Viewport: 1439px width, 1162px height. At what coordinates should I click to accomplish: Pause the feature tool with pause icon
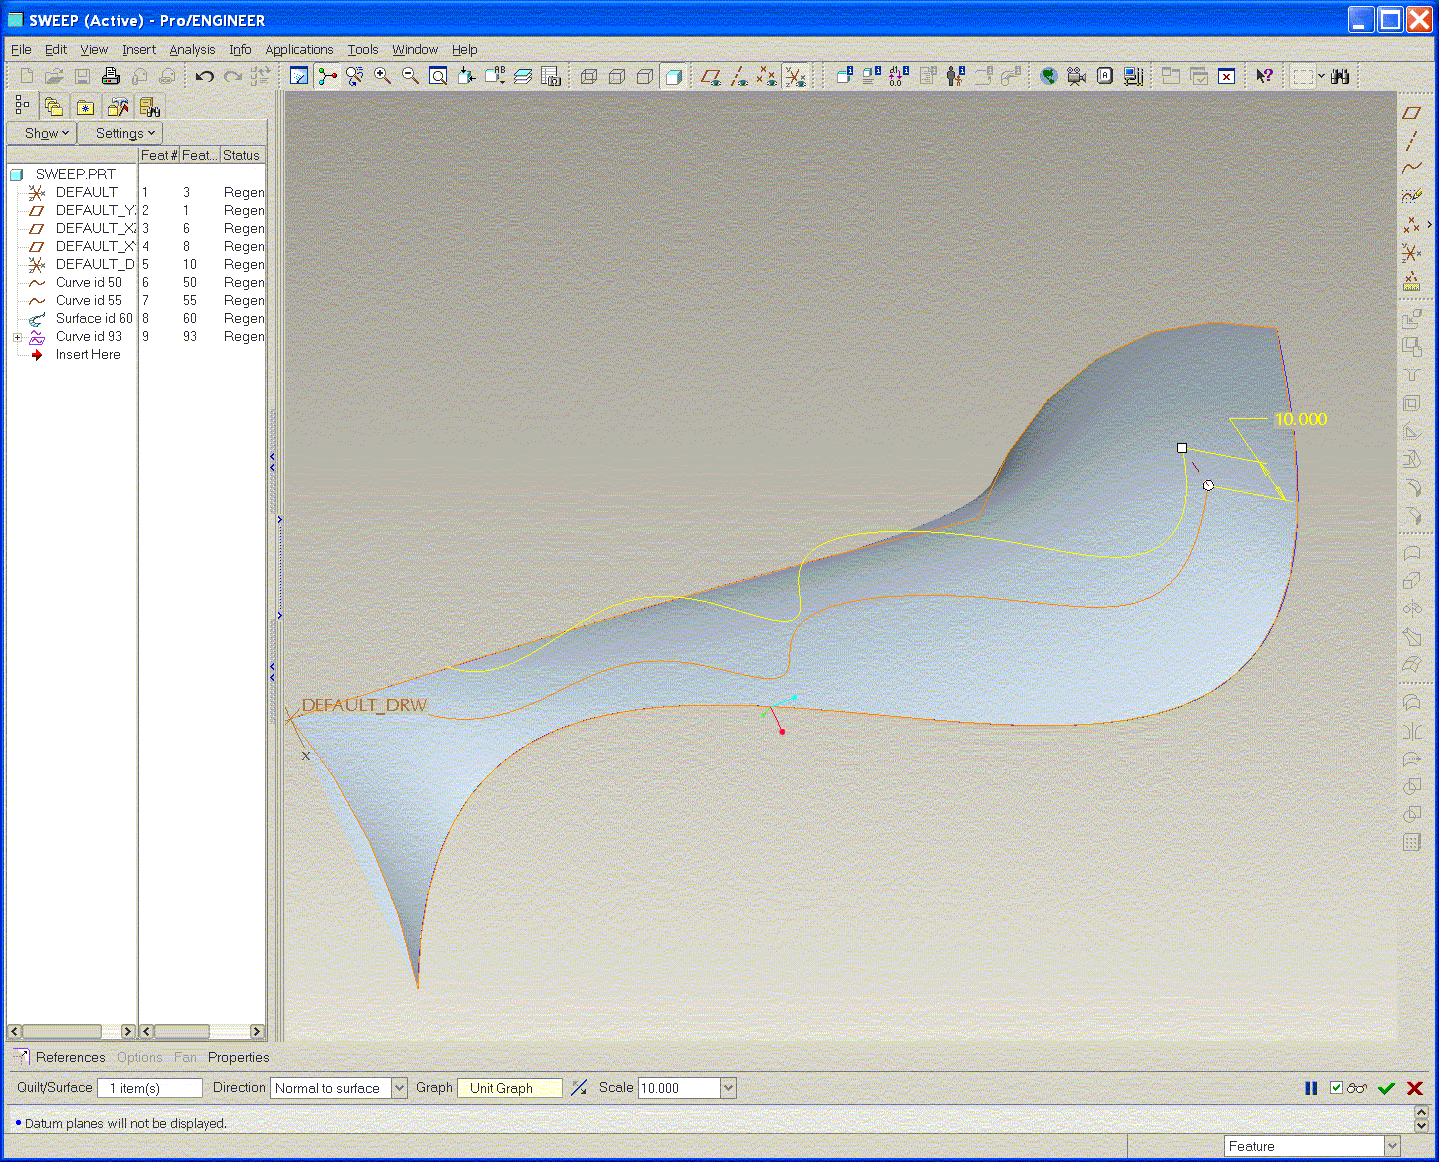pos(1311,1088)
